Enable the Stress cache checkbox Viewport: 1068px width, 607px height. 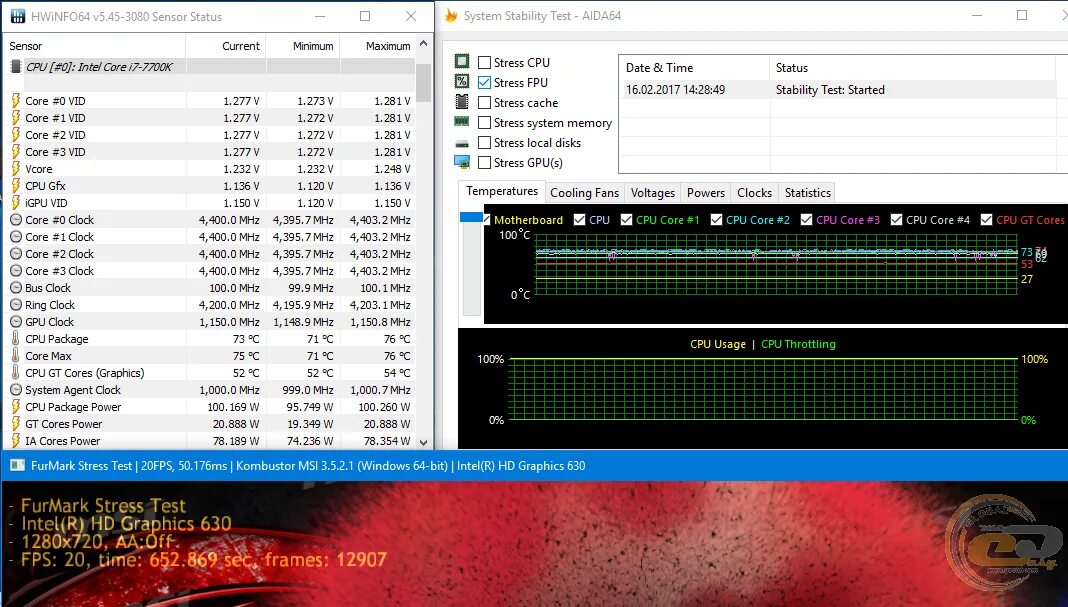point(484,103)
